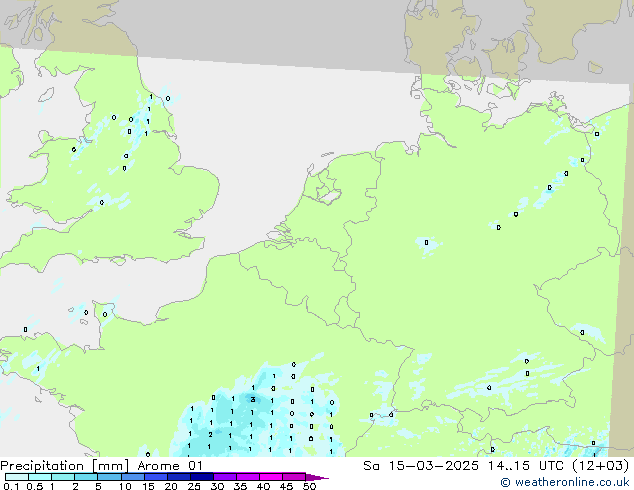The height and width of the screenshot is (490, 634).
Task: Pick the 15–20 mm legend color swatch
Action: click(156, 477)
